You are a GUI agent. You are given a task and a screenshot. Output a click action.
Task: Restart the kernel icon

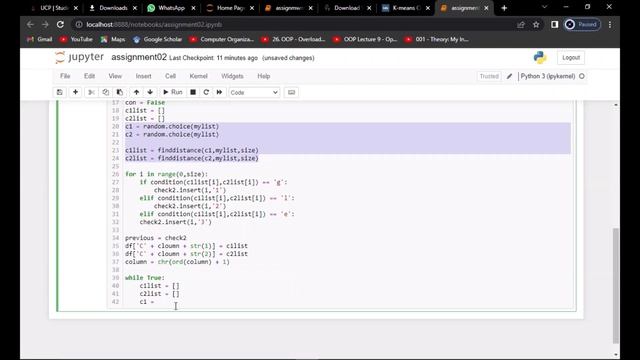[206, 92]
